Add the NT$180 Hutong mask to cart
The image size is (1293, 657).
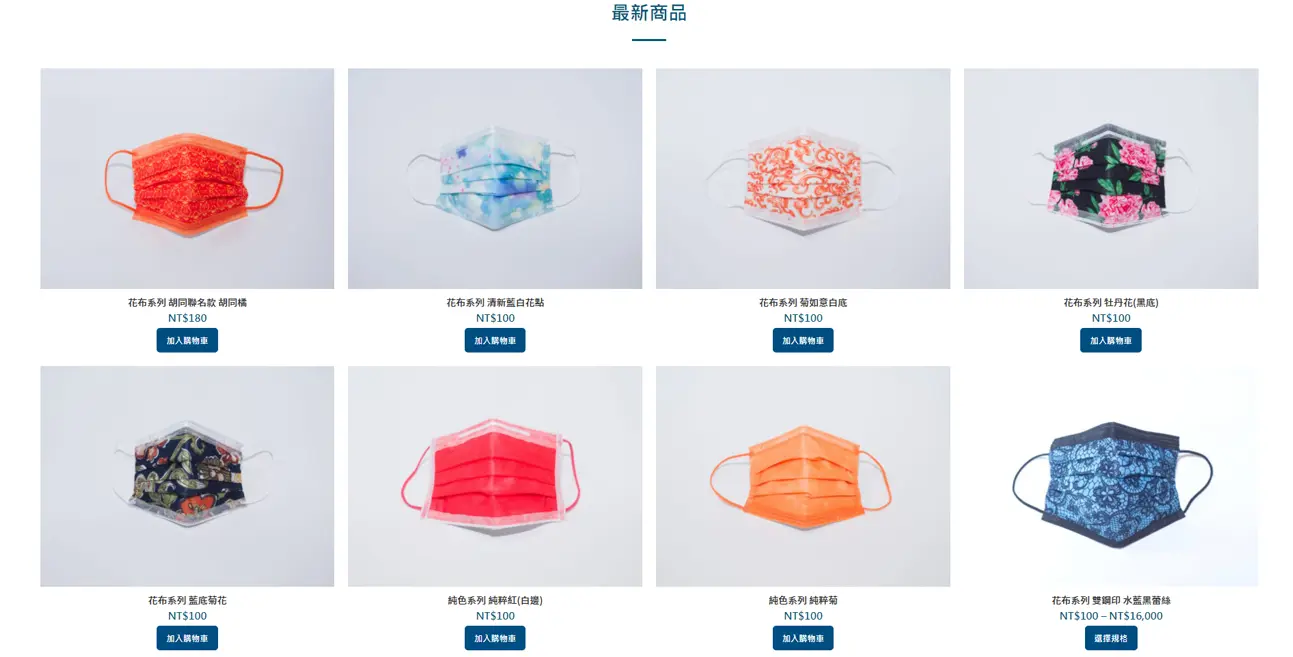(x=187, y=340)
